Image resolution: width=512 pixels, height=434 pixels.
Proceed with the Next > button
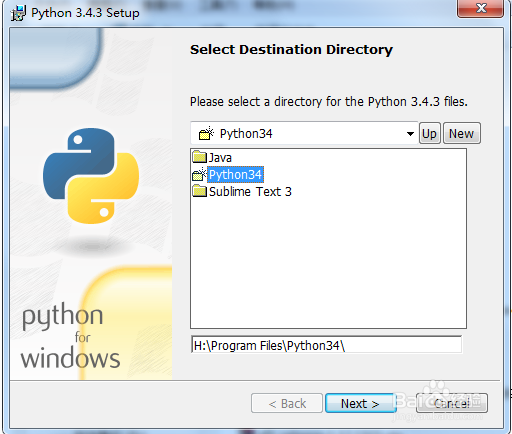coord(360,403)
